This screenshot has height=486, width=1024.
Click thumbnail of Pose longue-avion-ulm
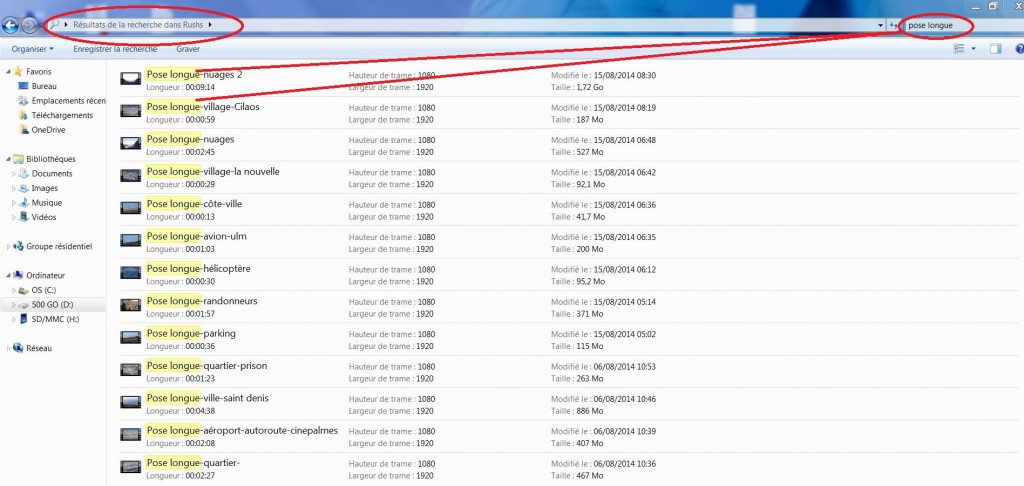[x=131, y=240]
